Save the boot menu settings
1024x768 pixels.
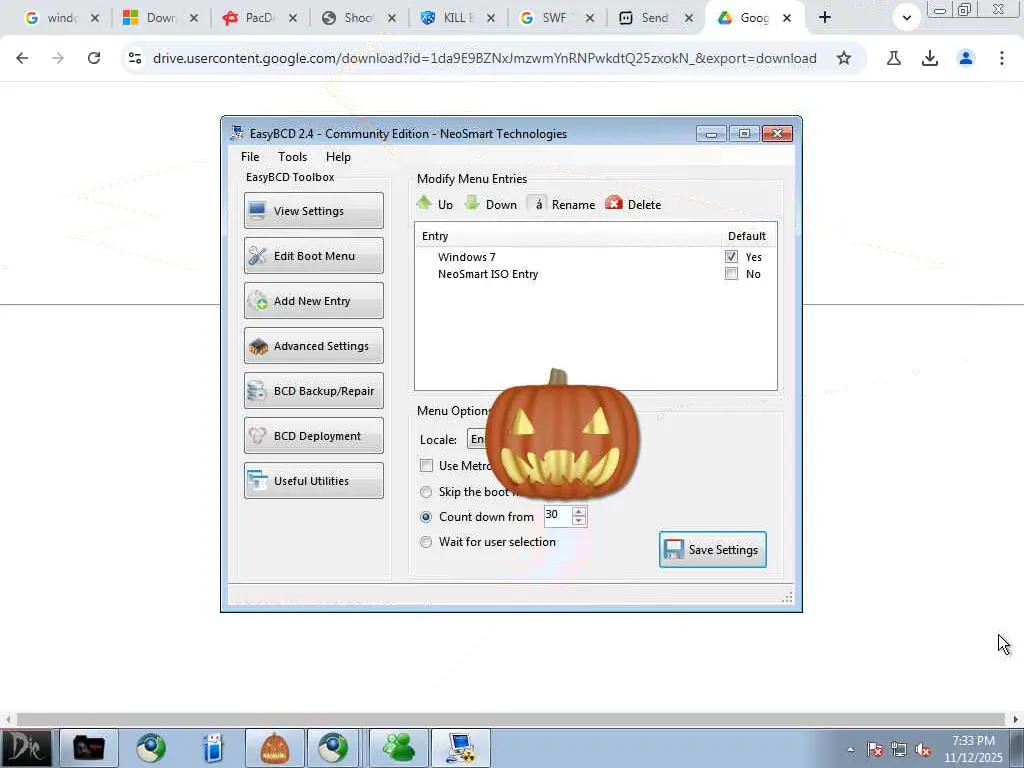(712, 549)
